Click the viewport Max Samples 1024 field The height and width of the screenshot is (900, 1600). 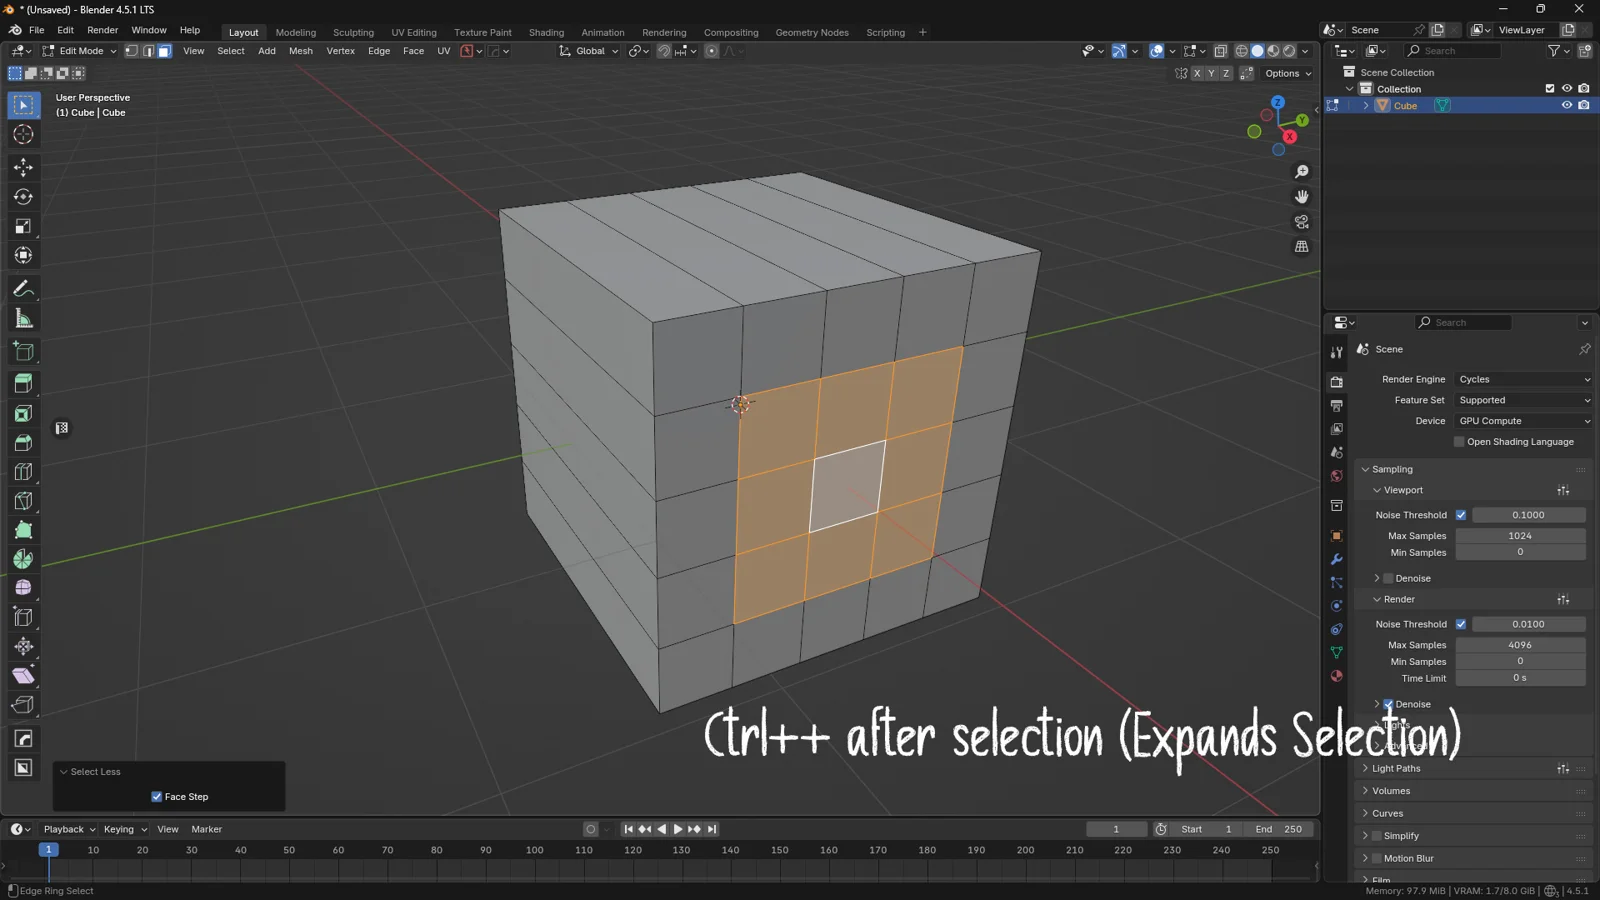pos(1520,536)
